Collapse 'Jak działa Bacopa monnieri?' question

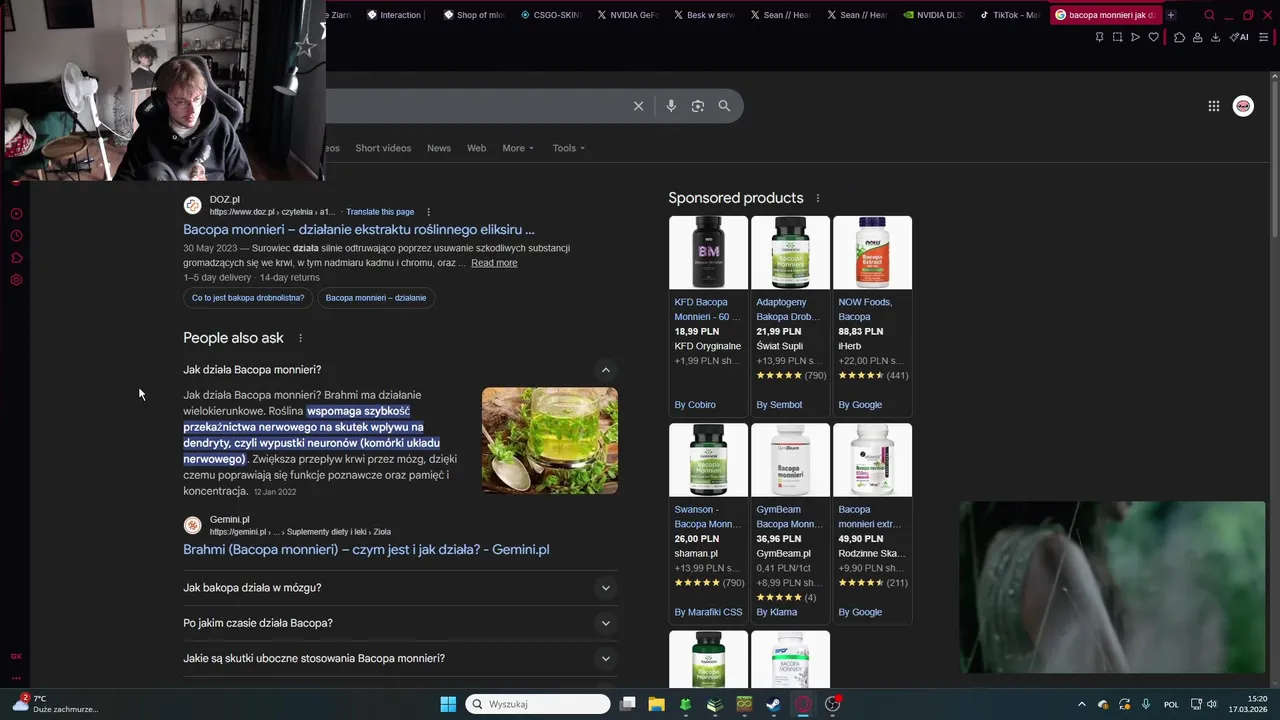pyautogui.click(x=605, y=370)
